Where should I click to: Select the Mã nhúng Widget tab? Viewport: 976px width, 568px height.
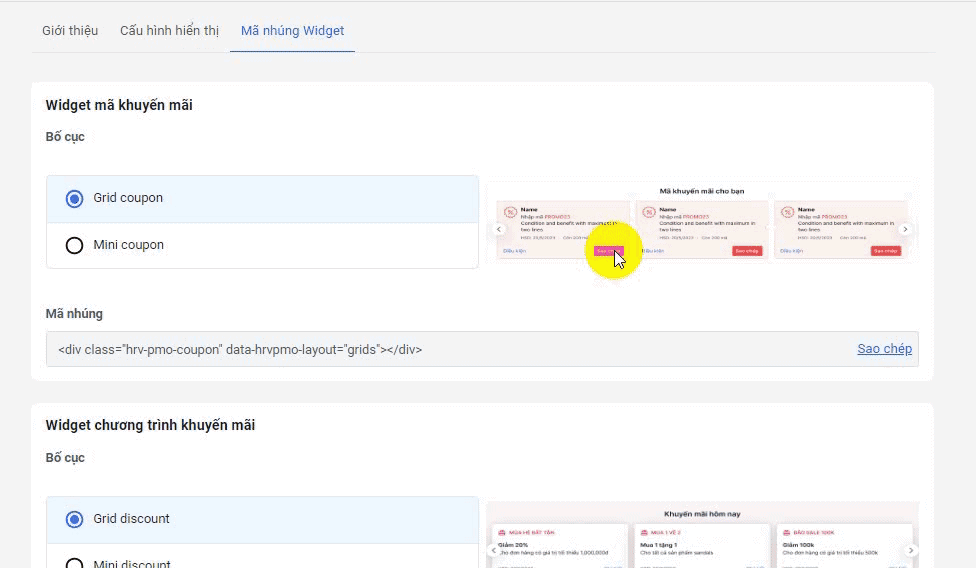click(x=293, y=30)
